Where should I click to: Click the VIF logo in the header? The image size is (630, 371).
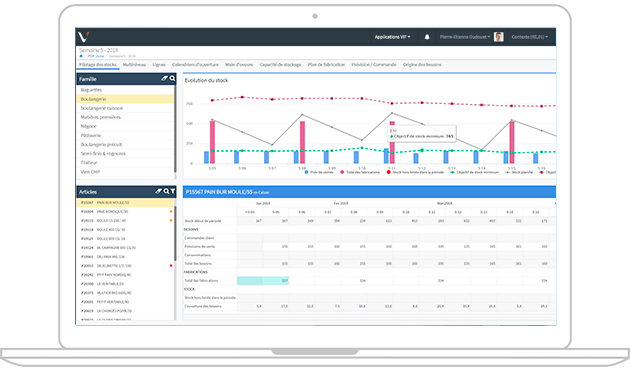(x=83, y=37)
